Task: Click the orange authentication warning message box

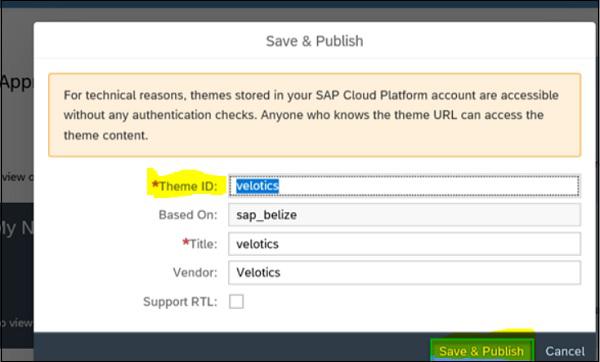Action: click(x=315, y=115)
